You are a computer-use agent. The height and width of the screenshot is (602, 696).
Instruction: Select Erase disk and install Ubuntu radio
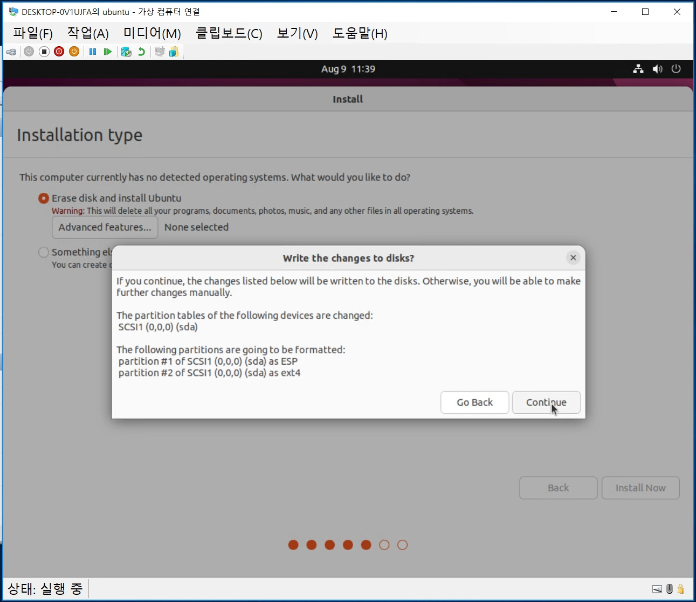(x=44, y=198)
